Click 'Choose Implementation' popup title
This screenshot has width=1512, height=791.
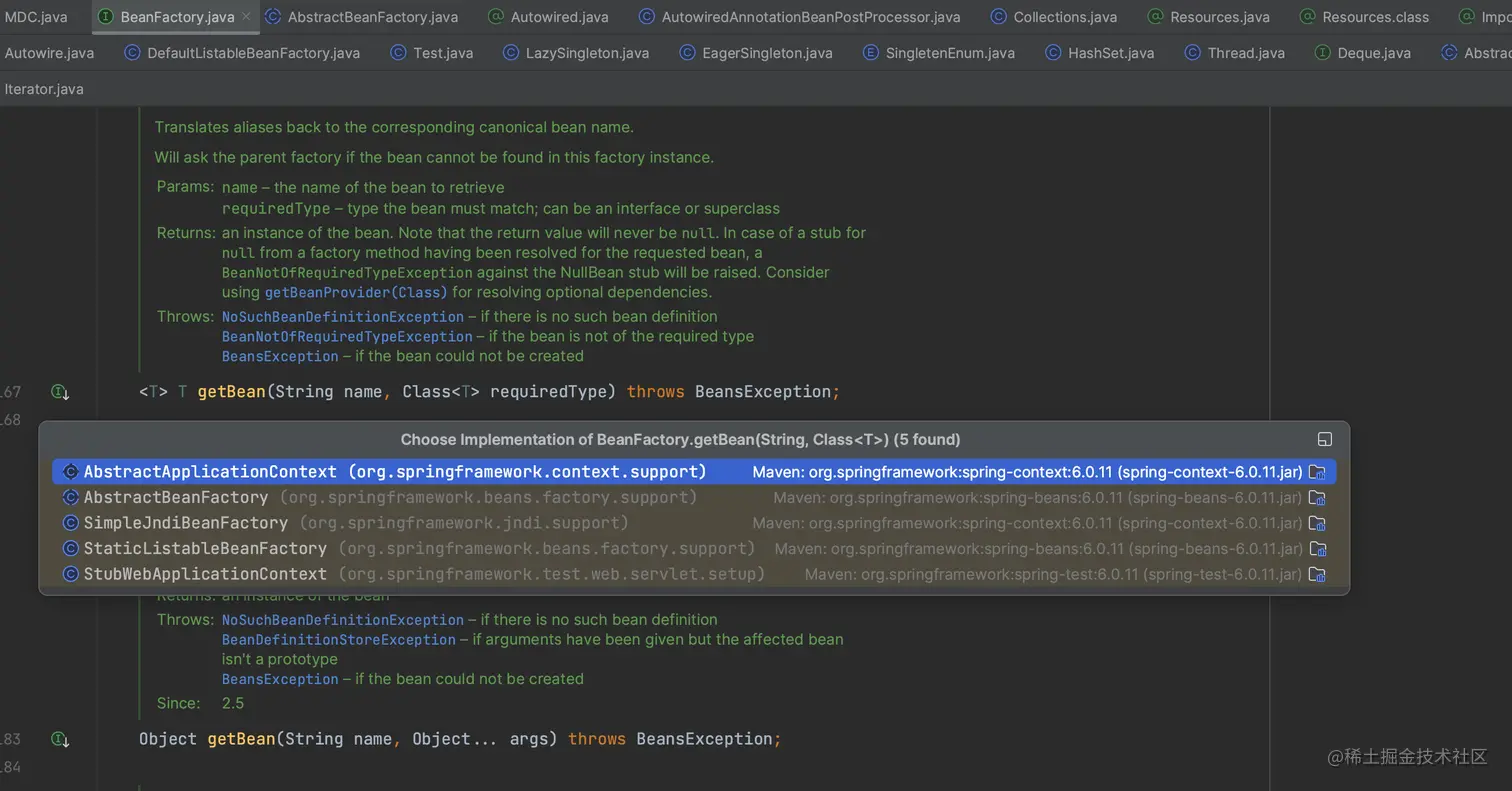[680, 439]
